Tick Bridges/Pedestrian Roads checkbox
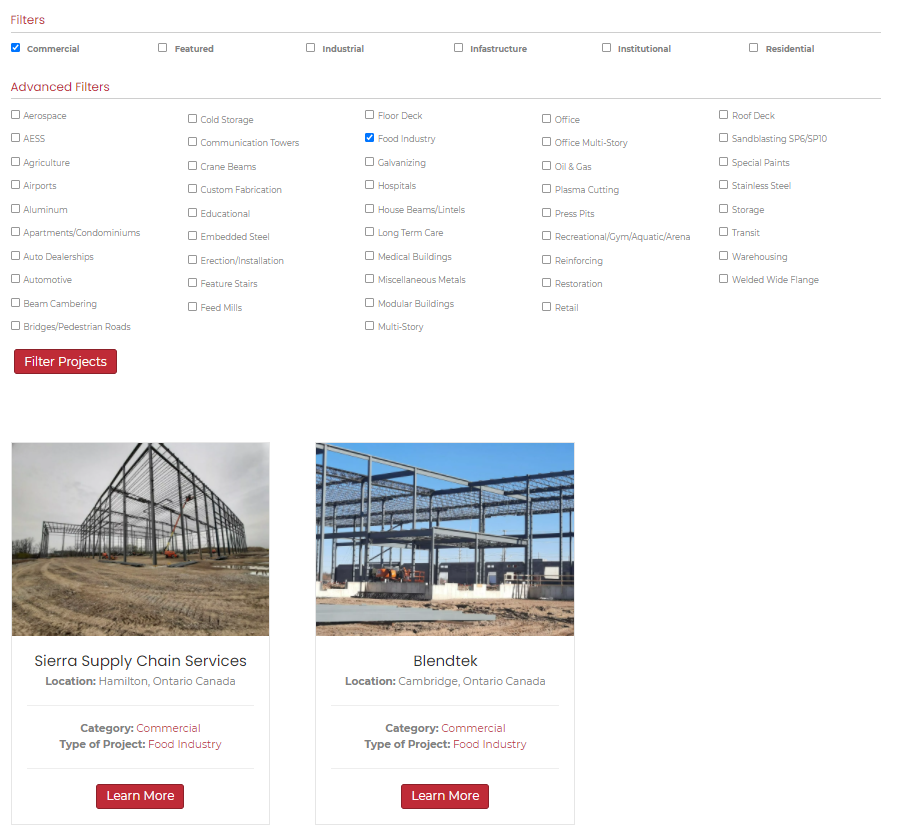Image resolution: width=902 pixels, height=832 pixels. (16, 326)
